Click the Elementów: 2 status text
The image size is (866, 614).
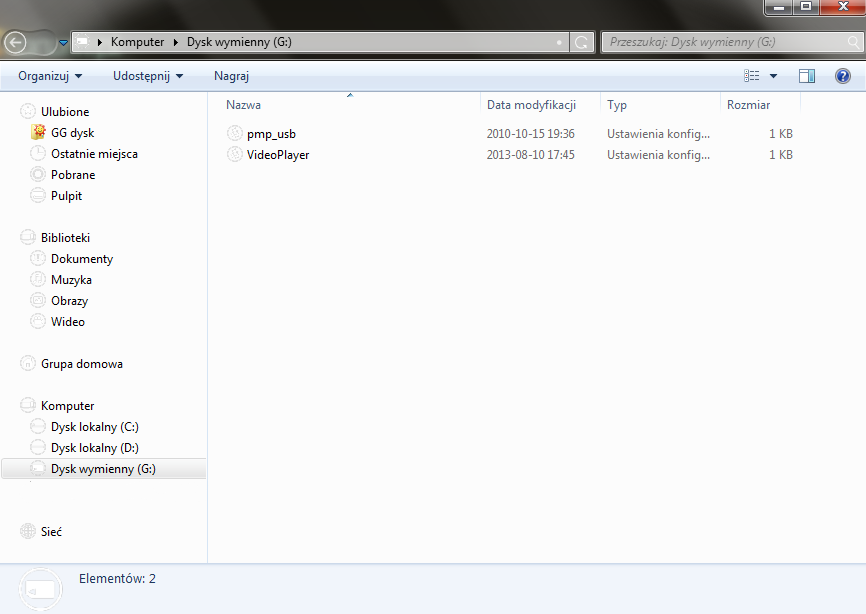point(117,579)
